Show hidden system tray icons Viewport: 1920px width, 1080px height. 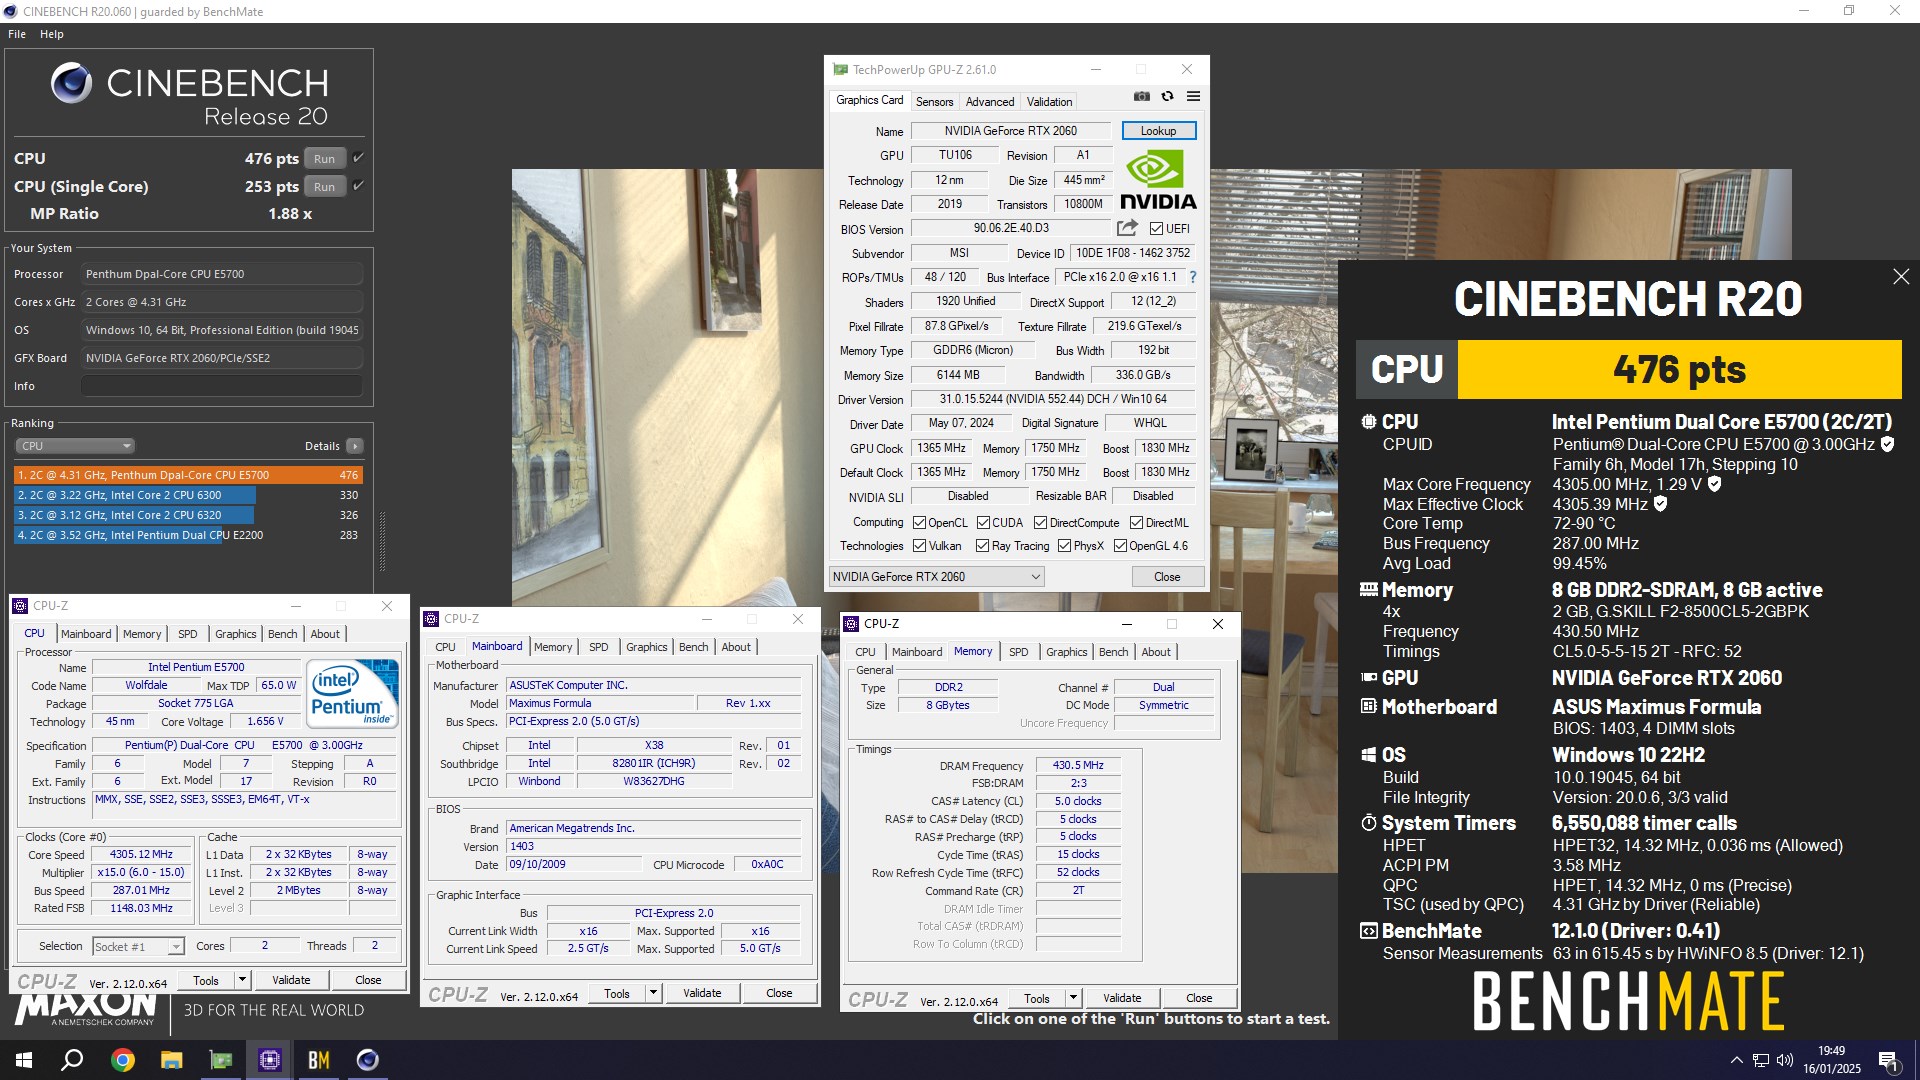(x=1736, y=1060)
